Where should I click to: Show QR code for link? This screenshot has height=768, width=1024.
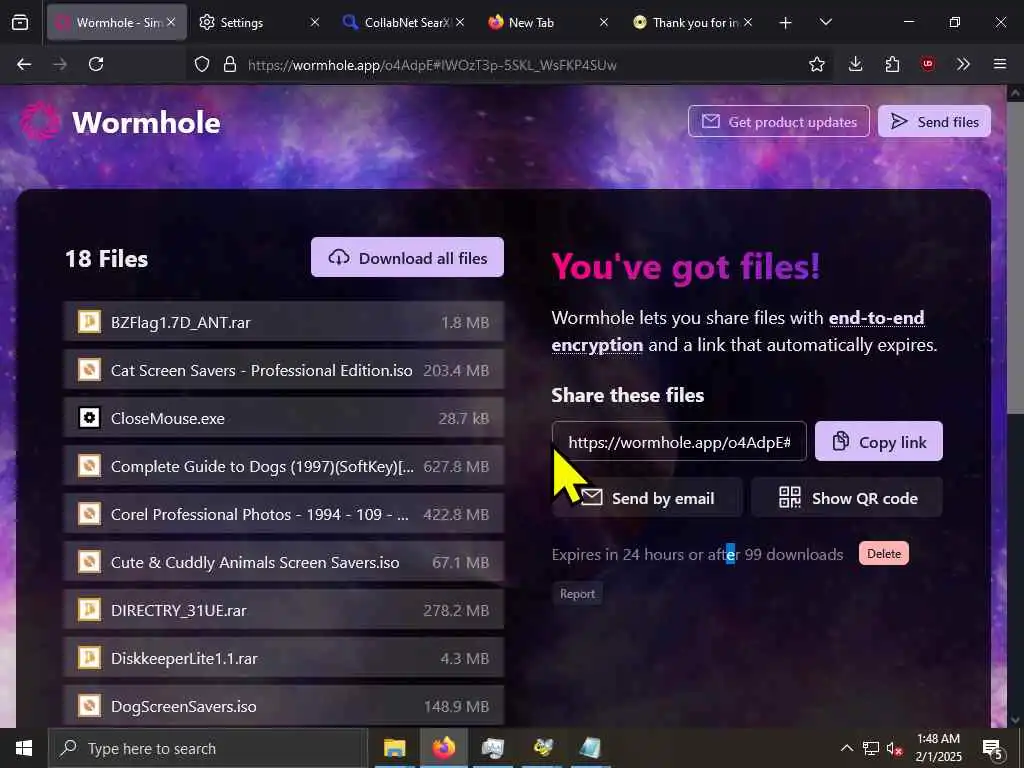point(846,498)
